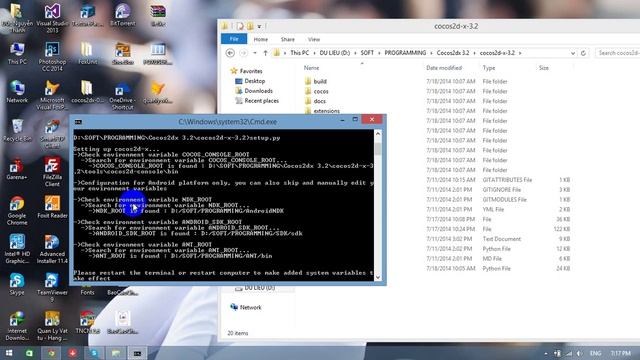Open Home tab in Explorer ribbon
This screenshot has height=360, width=640.
260,39
